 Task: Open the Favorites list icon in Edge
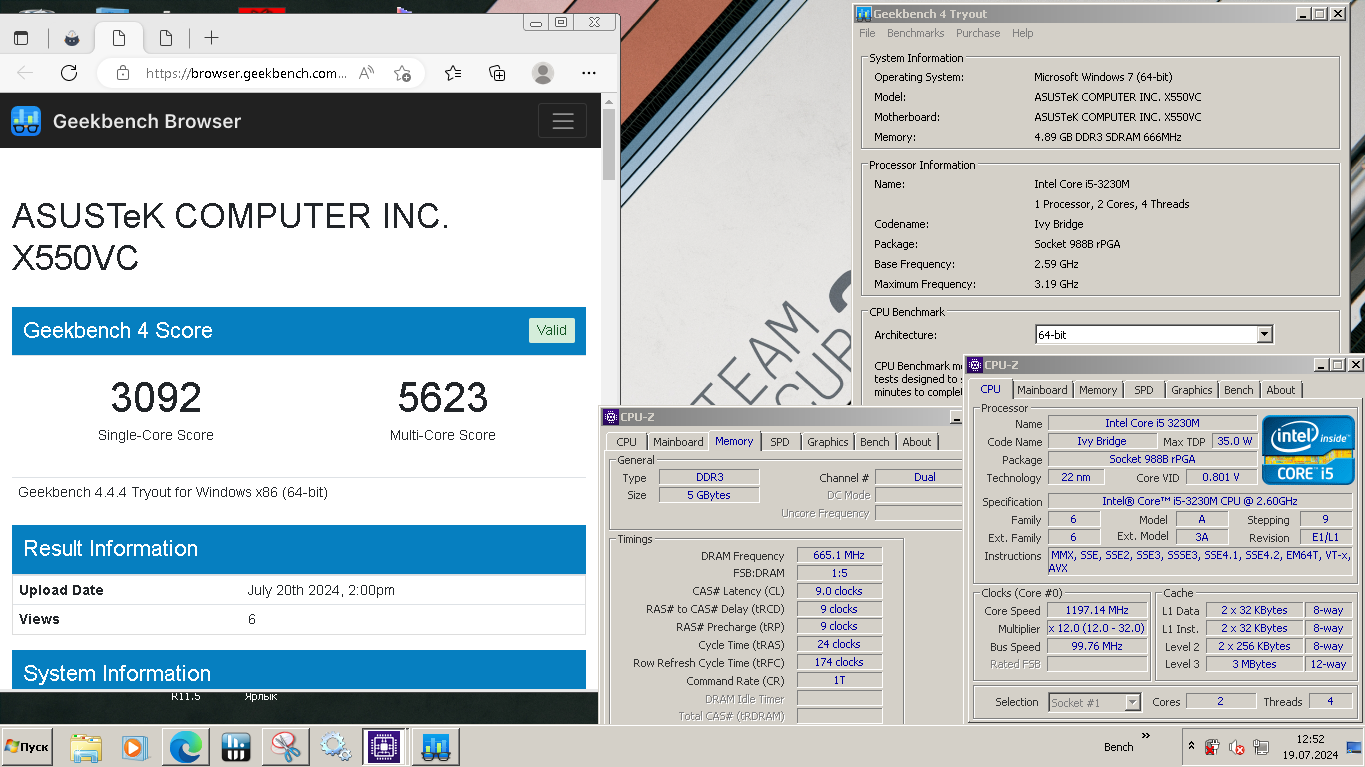[x=453, y=73]
